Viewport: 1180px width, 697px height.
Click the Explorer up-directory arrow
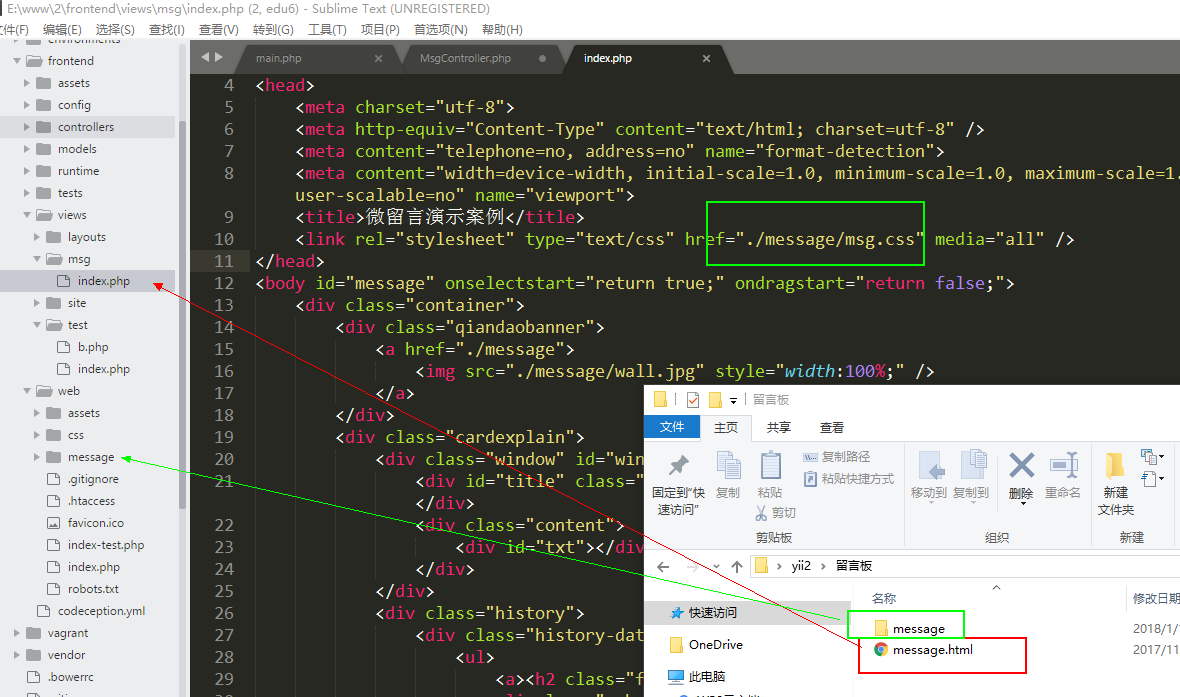click(737, 567)
